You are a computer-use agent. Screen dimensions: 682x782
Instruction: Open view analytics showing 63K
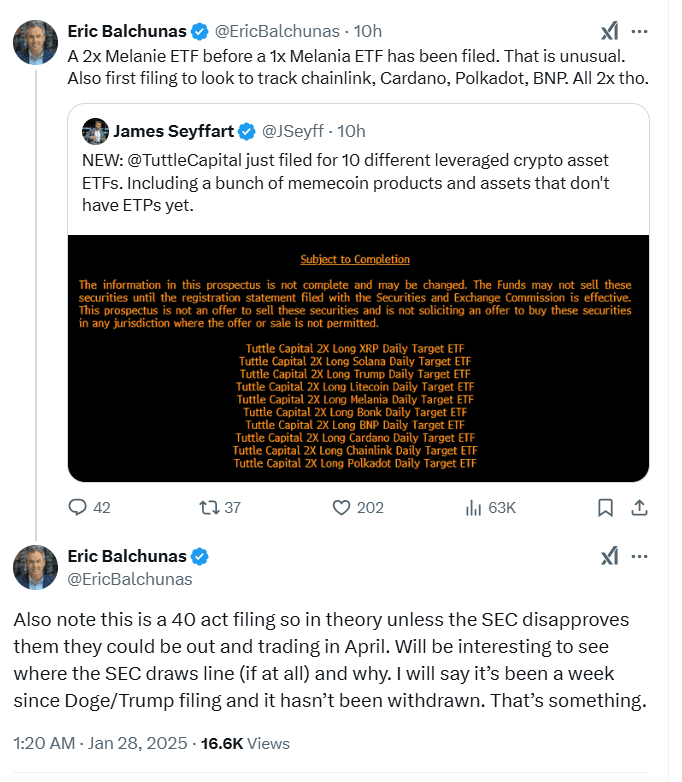pos(475,508)
